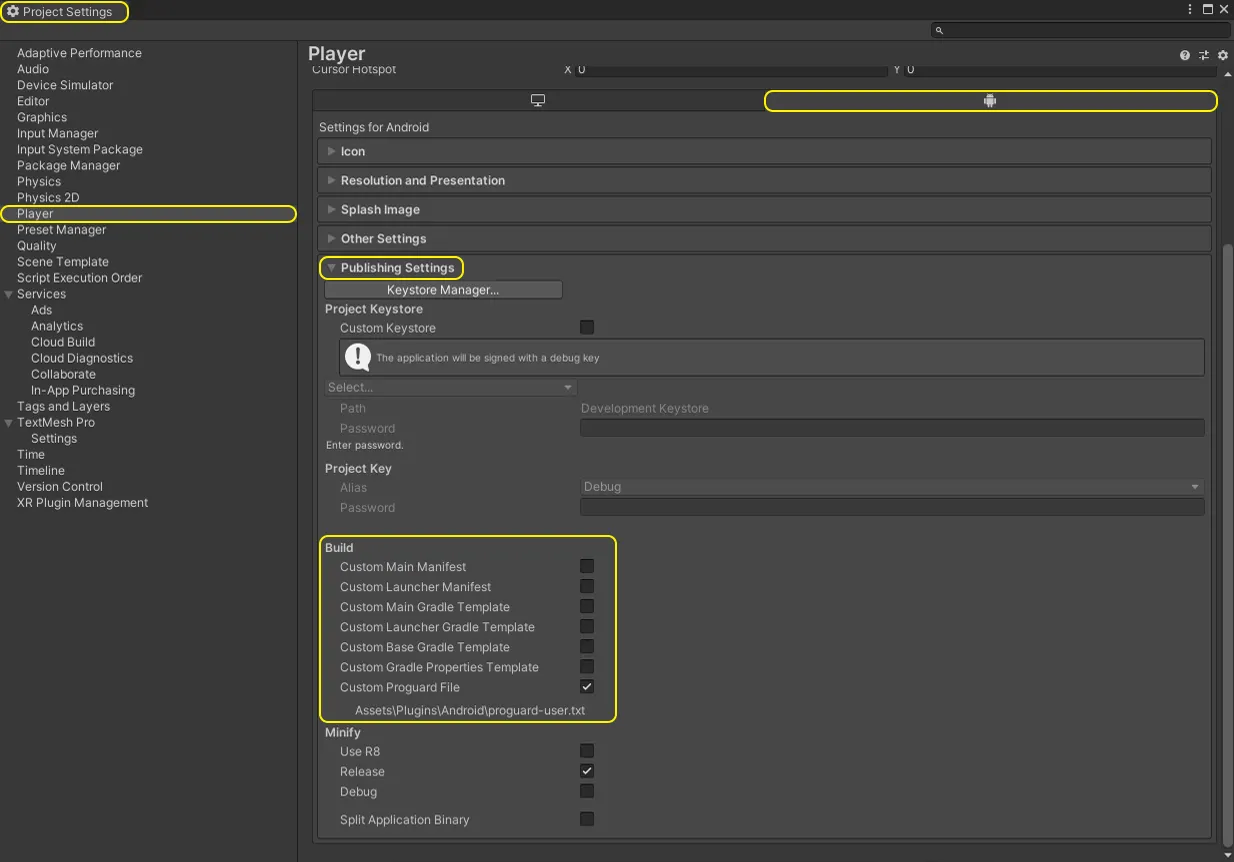This screenshot has width=1234, height=862.
Task: Select Audio settings category
Action: (x=33, y=69)
